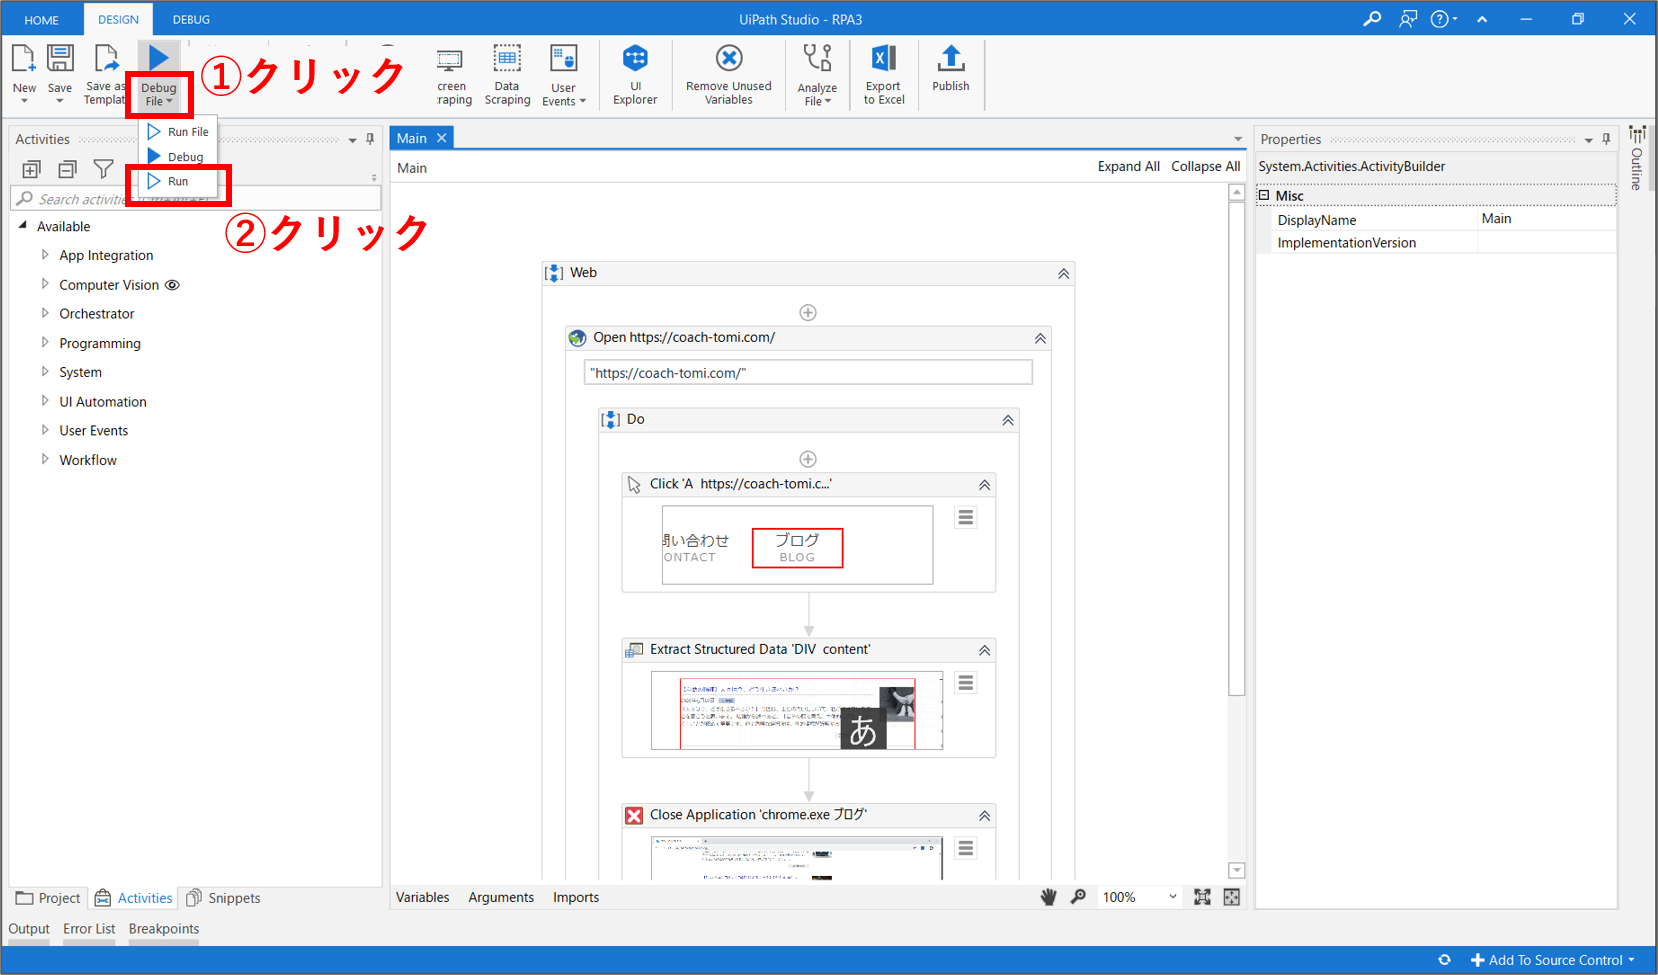1658x975 pixels.
Task: Collapse the Misc property section
Action: point(1264,196)
